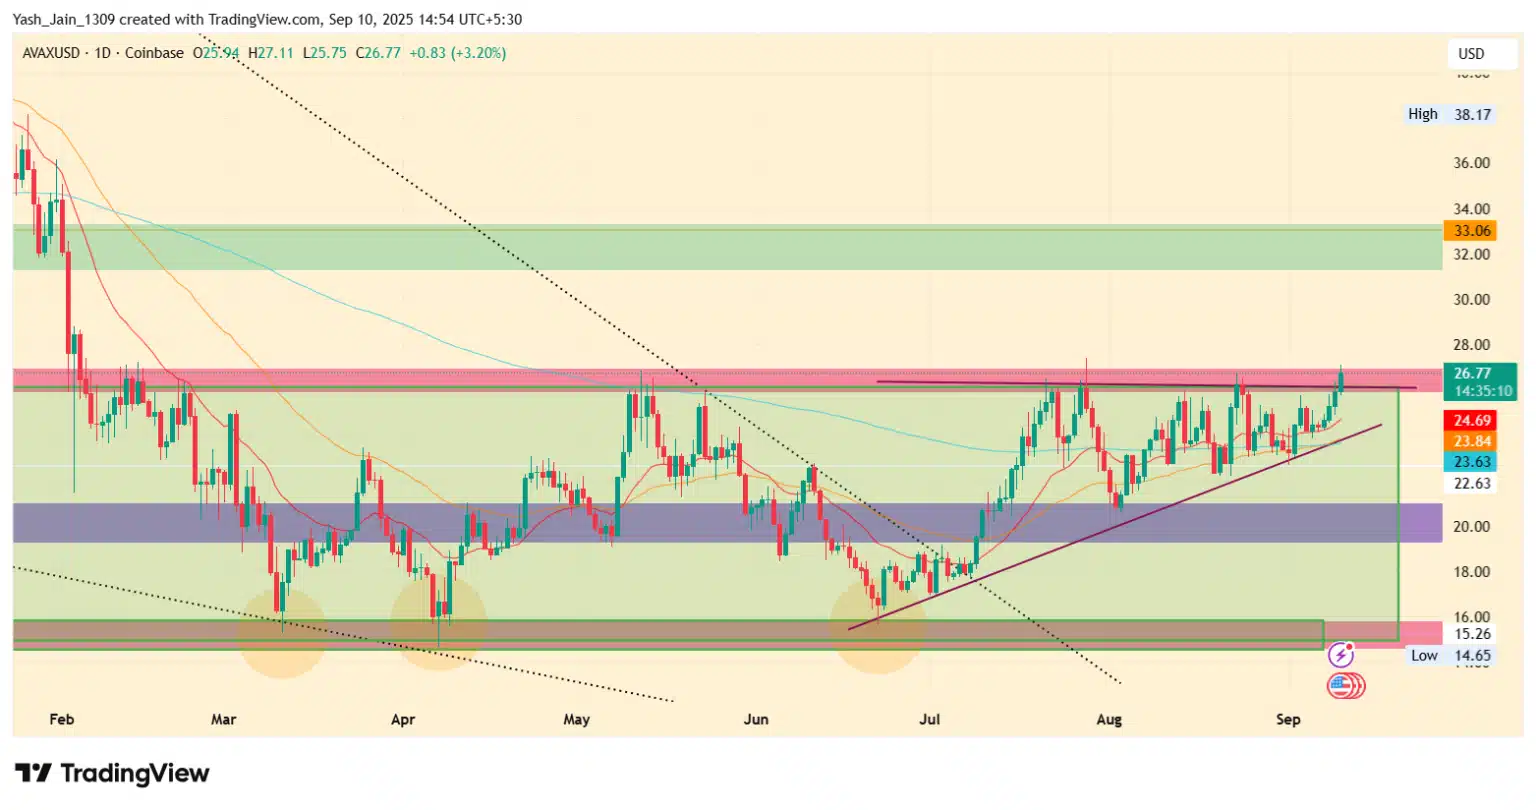Screen dimensions: 1536x810
Task: Click the green current price label 26.77
Action: pos(1480,382)
